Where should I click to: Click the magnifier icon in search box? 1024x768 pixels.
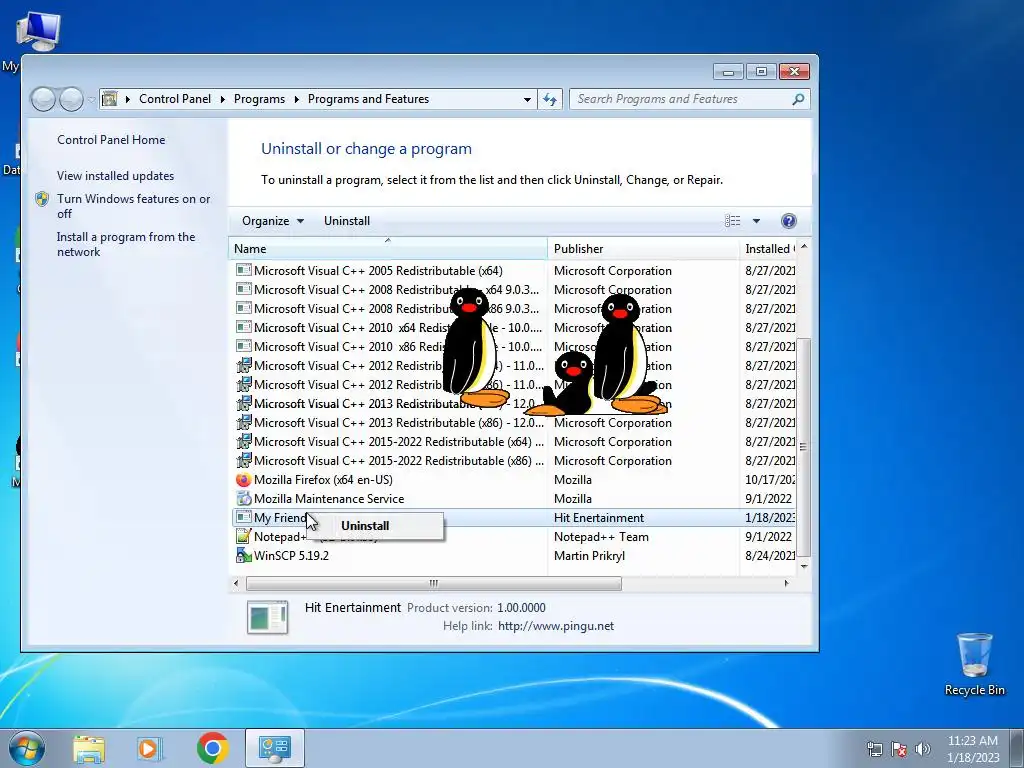798,99
